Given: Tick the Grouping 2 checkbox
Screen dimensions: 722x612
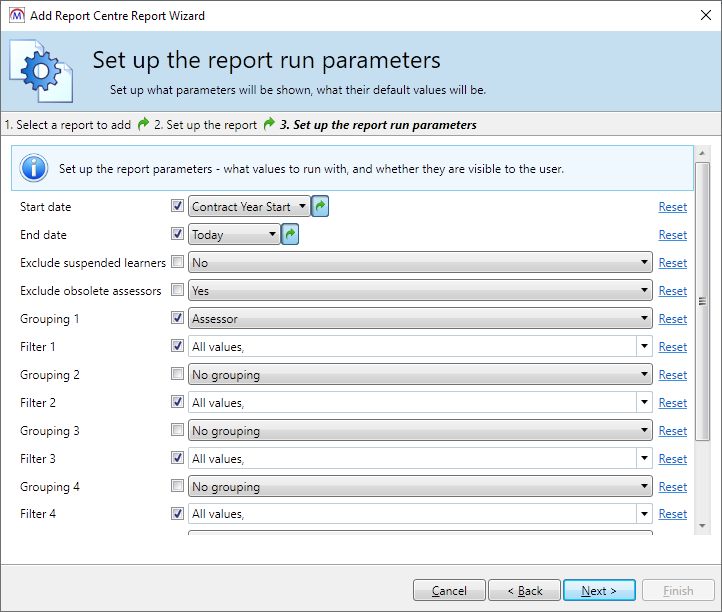Looking at the screenshot, I should click(x=177, y=375).
